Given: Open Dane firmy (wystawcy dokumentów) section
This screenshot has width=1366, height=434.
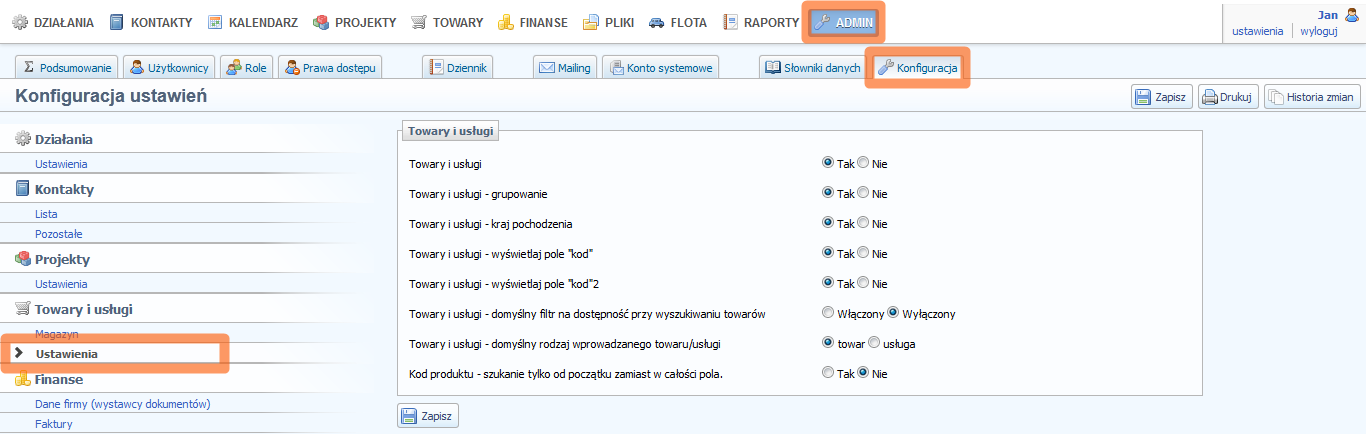Looking at the screenshot, I should tap(122, 404).
